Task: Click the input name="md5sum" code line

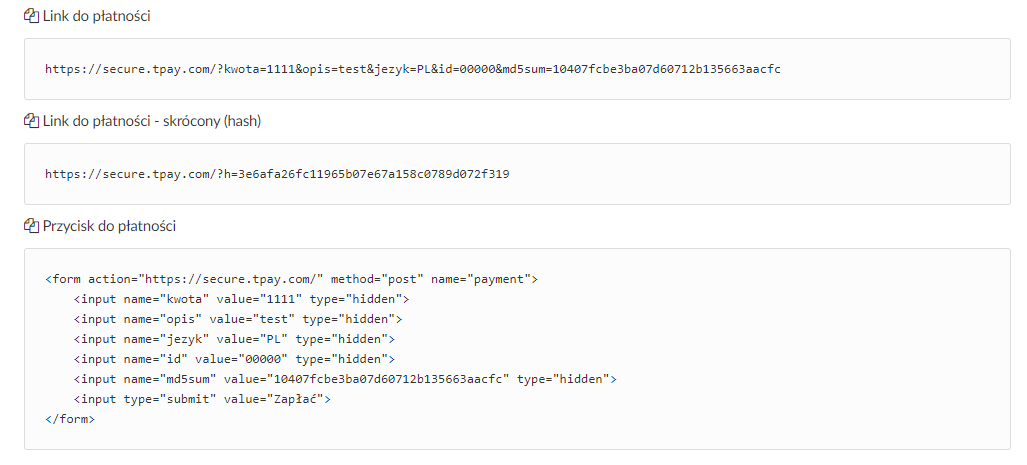Action: (345, 379)
